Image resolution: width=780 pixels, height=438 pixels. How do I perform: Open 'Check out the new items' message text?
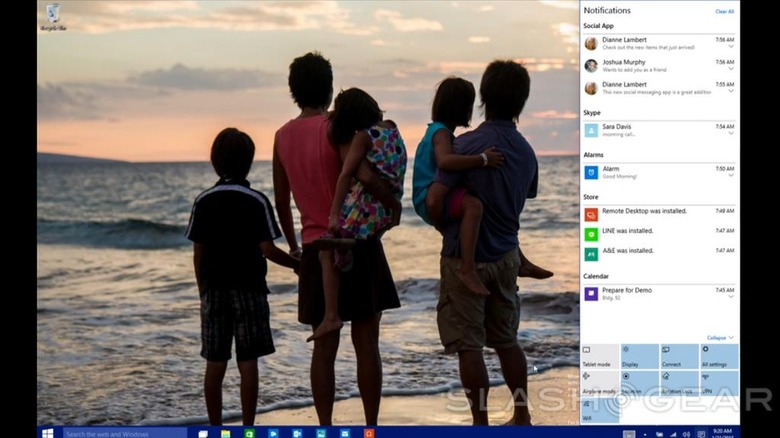pos(649,47)
